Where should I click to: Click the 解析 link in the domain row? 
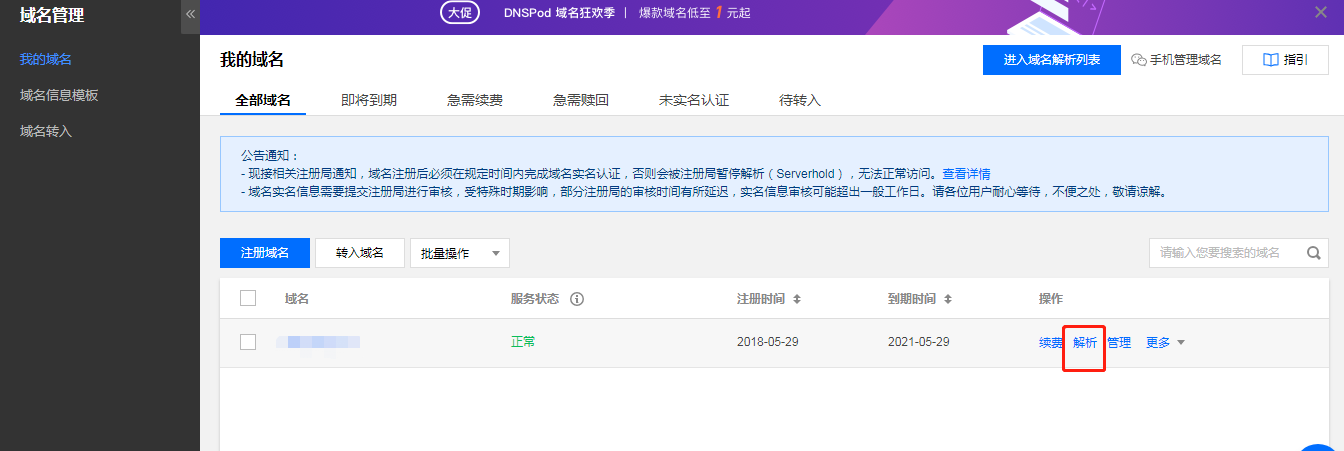click(x=1085, y=342)
